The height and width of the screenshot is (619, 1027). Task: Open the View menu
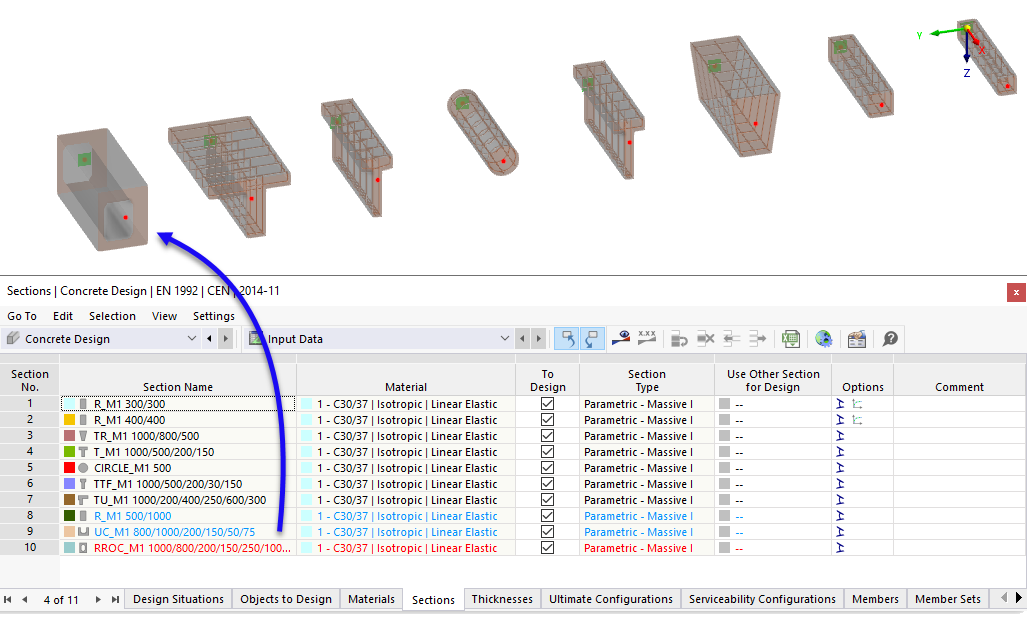coord(164,316)
